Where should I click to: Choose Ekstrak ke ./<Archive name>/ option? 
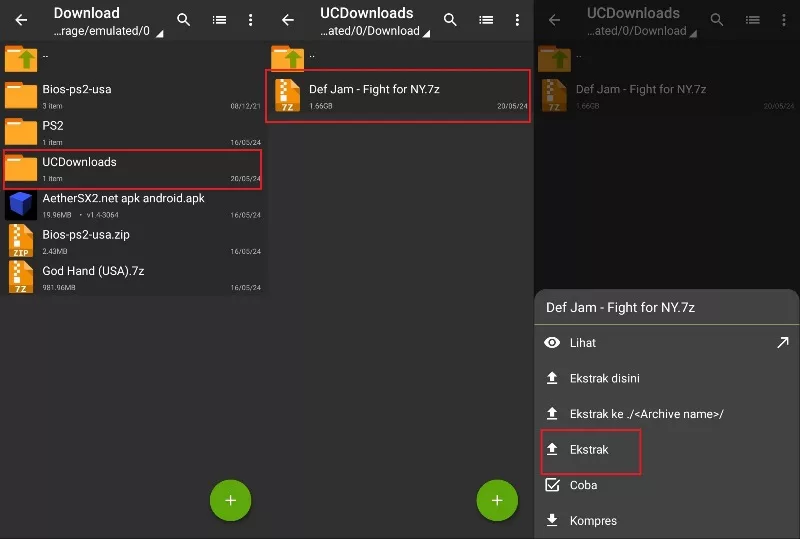pos(667,414)
